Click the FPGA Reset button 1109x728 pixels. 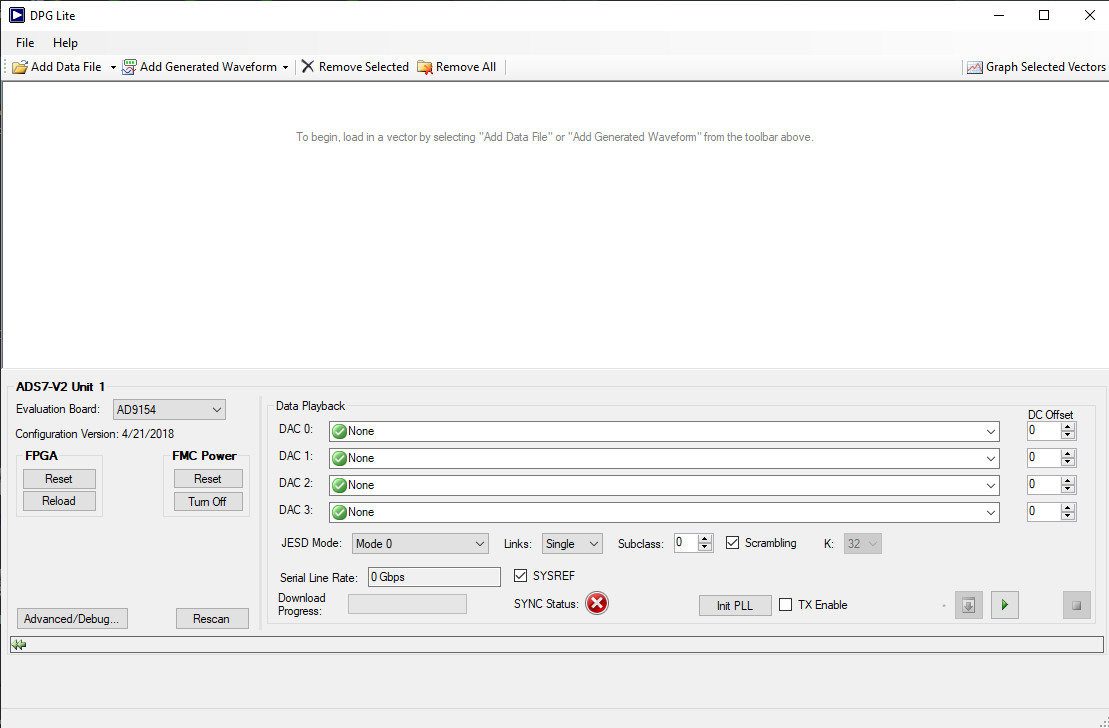click(x=59, y=479)
